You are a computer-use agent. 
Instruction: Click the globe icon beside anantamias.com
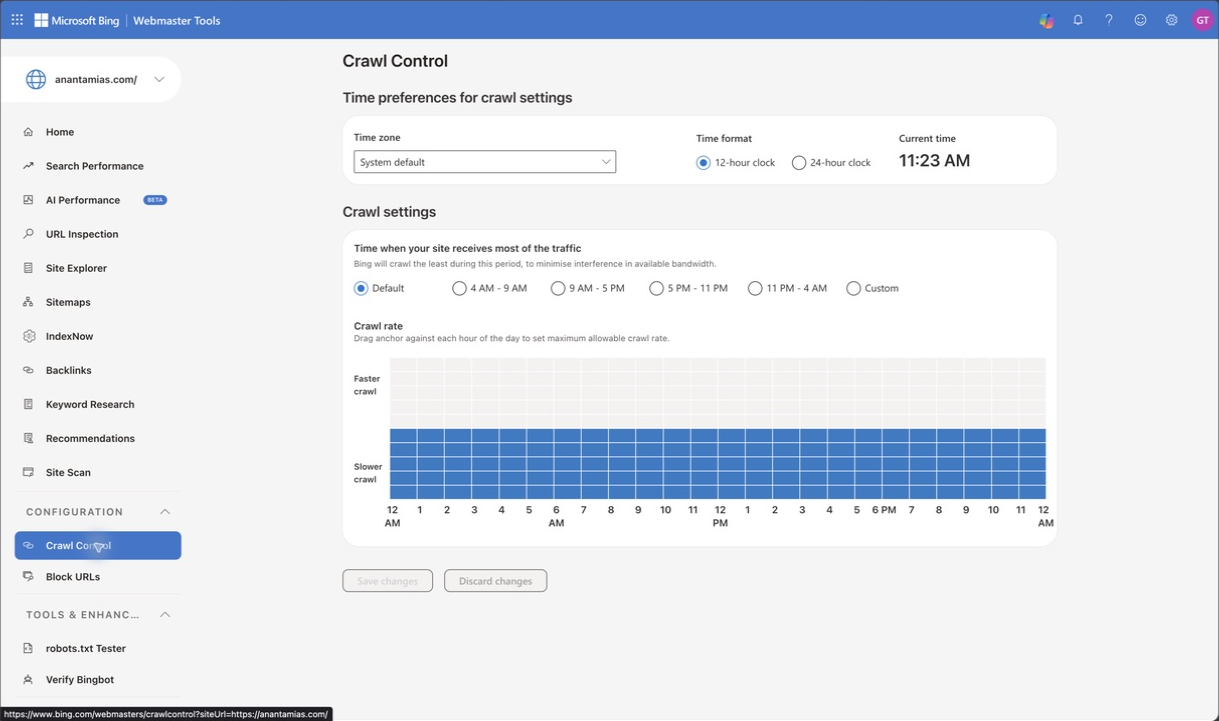[36, 80]
